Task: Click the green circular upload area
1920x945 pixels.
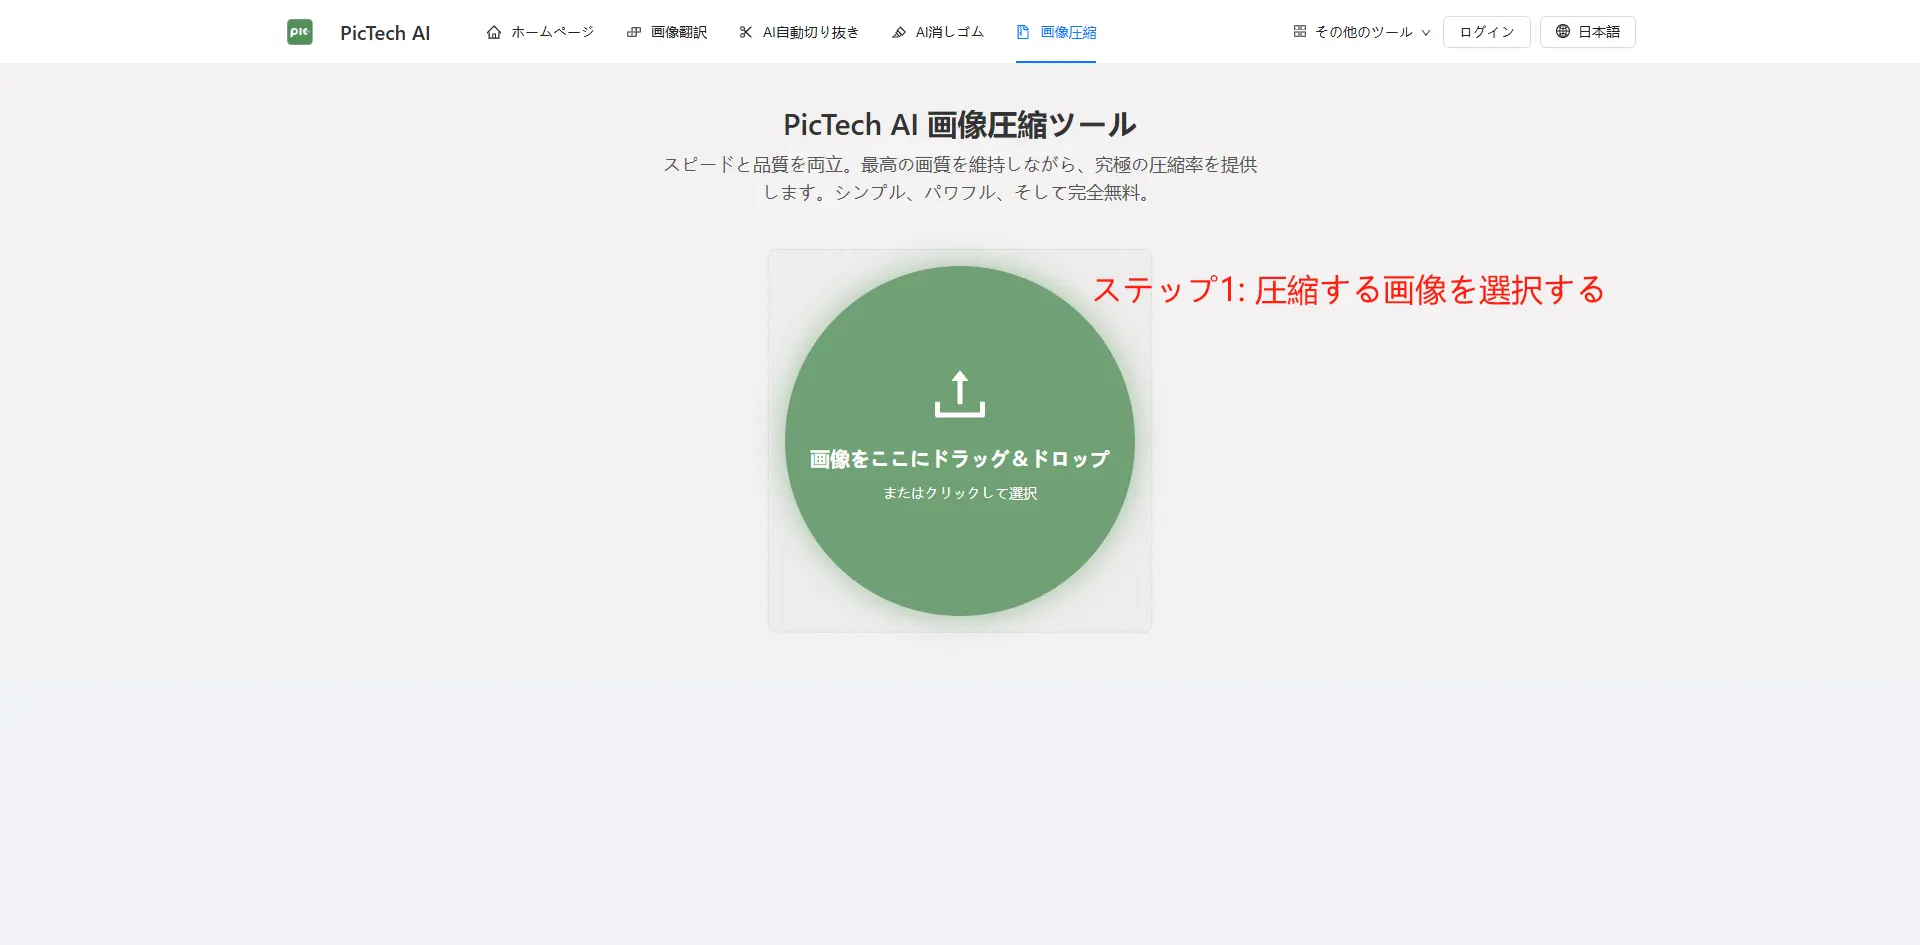Action: pyautogui.click(x=960, y=441)
